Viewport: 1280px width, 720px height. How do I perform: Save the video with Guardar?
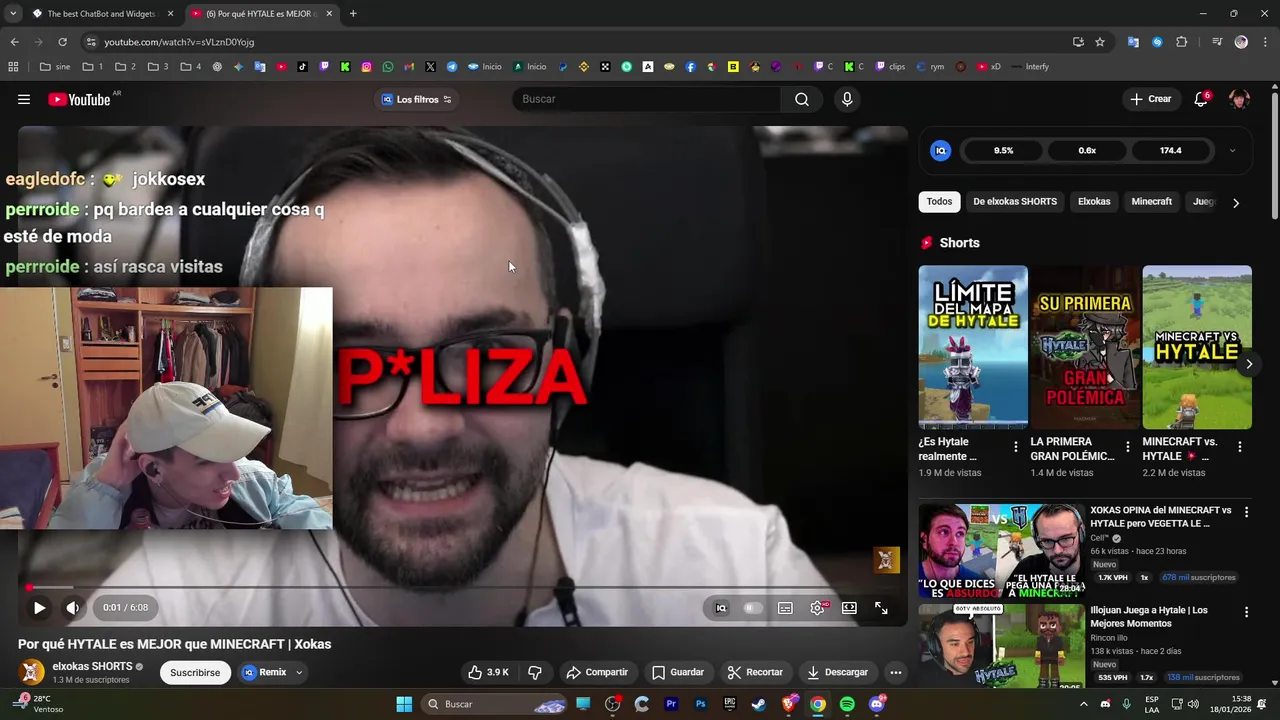(678, 672)
